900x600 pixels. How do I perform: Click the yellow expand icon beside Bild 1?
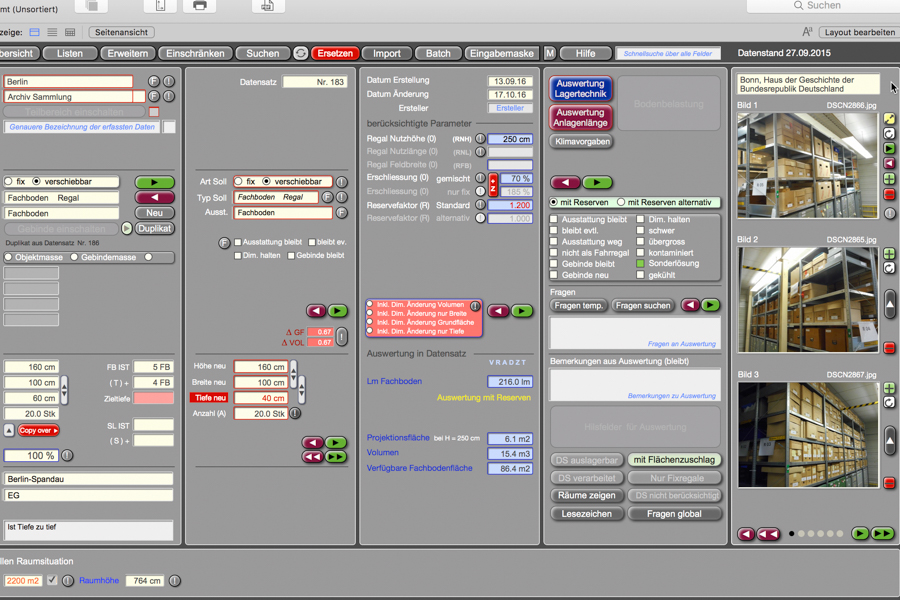pos(889,119)
